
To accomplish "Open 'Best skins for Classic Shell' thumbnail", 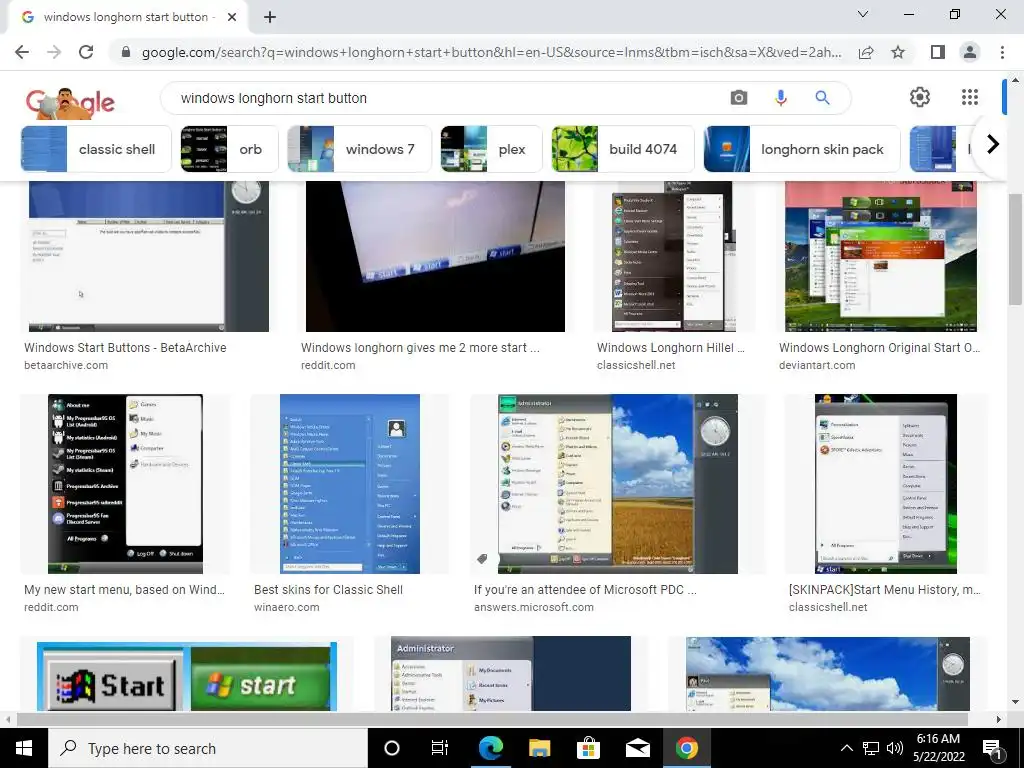I will (350, 484).
